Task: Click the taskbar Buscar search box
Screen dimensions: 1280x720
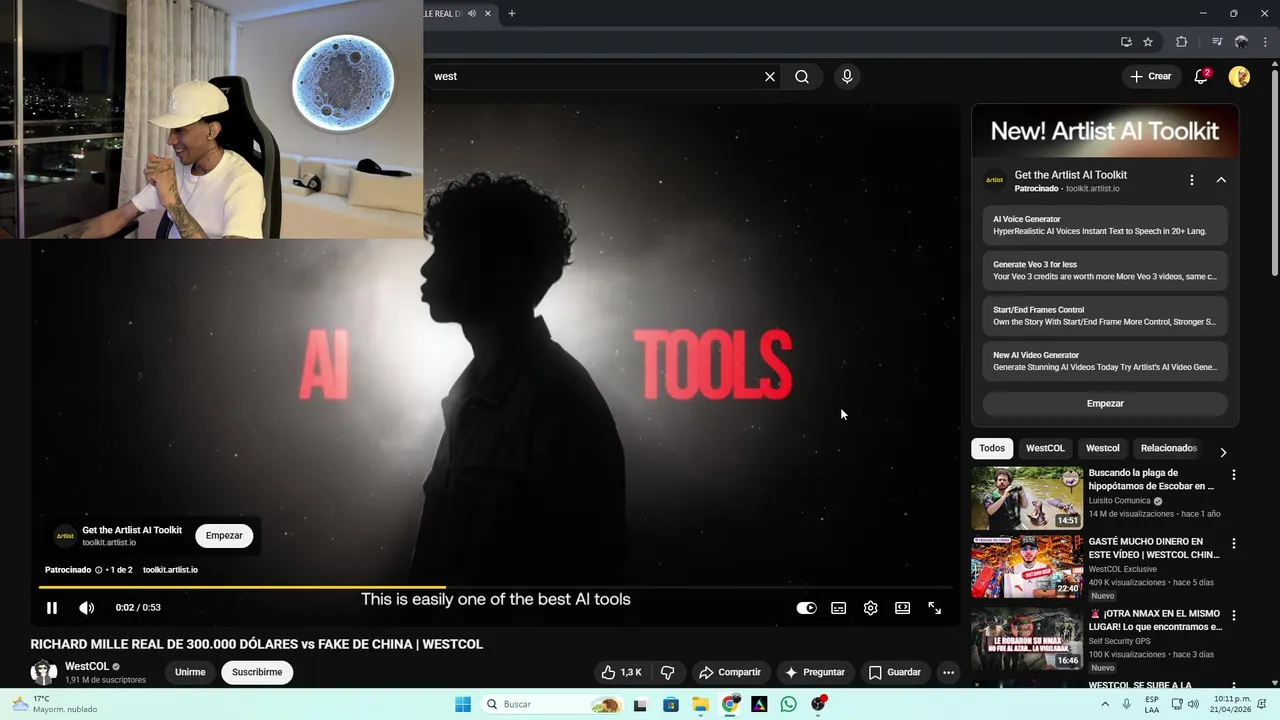Action: 551,704
